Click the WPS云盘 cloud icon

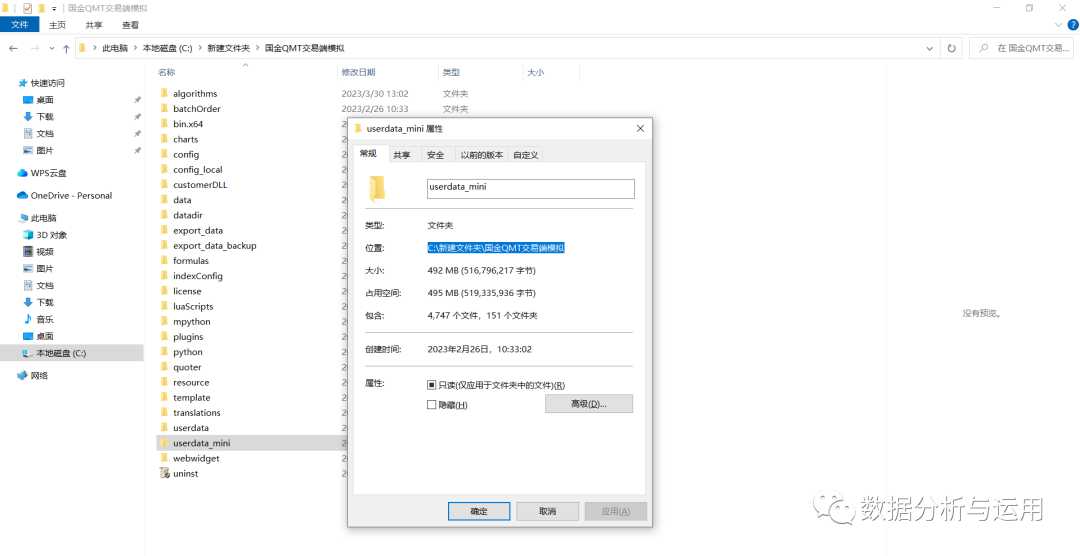[x=22, y=173]
